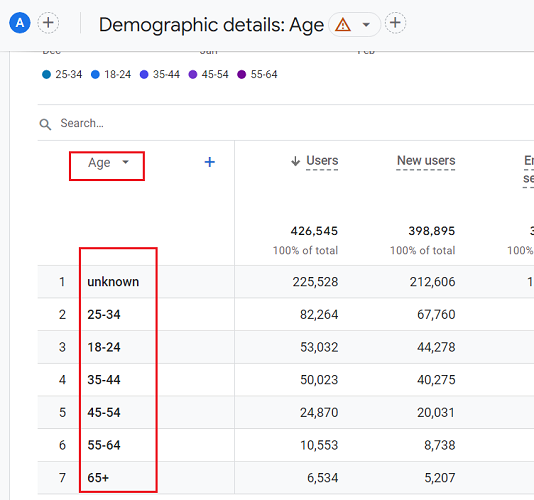
Task: Click the New users total 398,895
Action: pyautogui.click(x=431, y=231)
